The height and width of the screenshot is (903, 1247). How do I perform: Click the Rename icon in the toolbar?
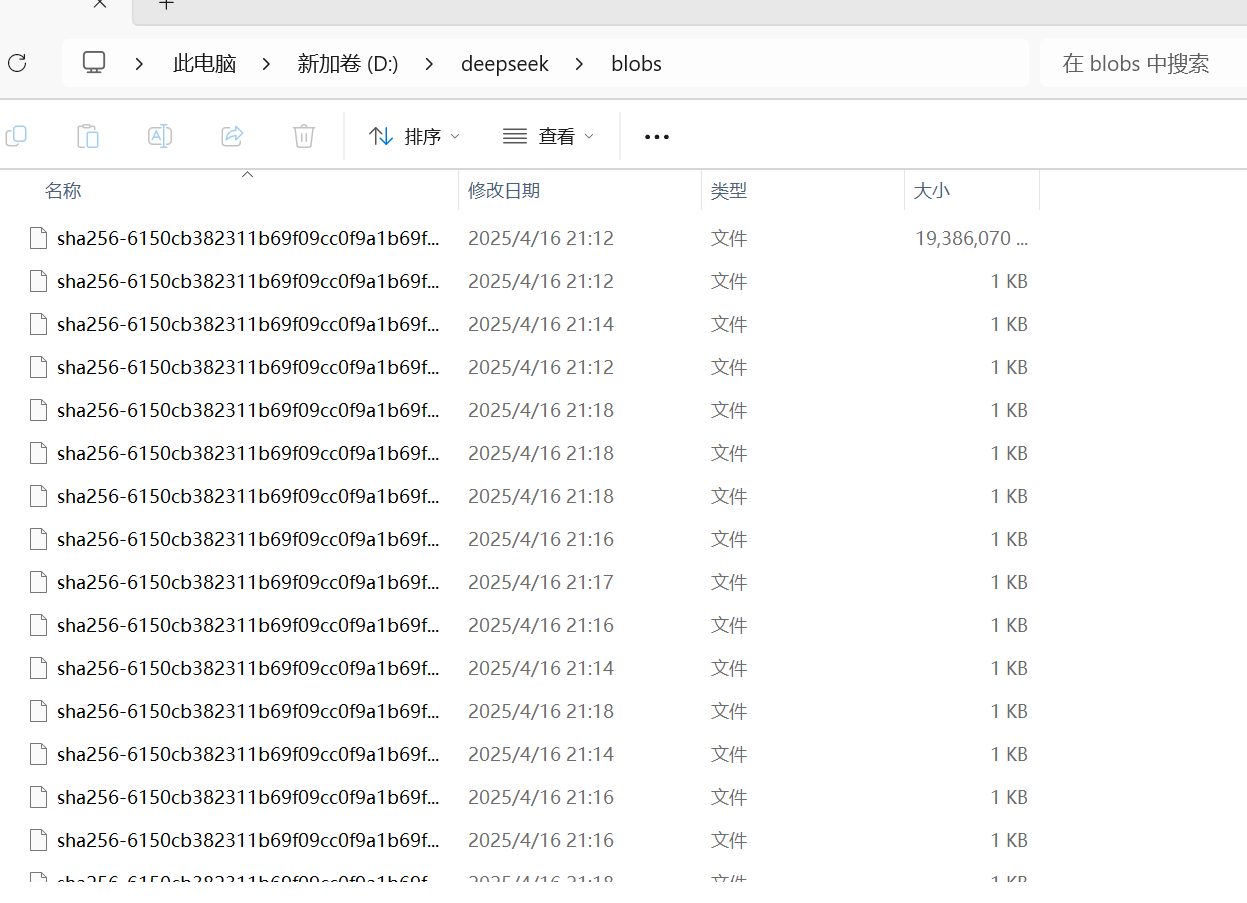pyautogui.click(x=160, y=136)
